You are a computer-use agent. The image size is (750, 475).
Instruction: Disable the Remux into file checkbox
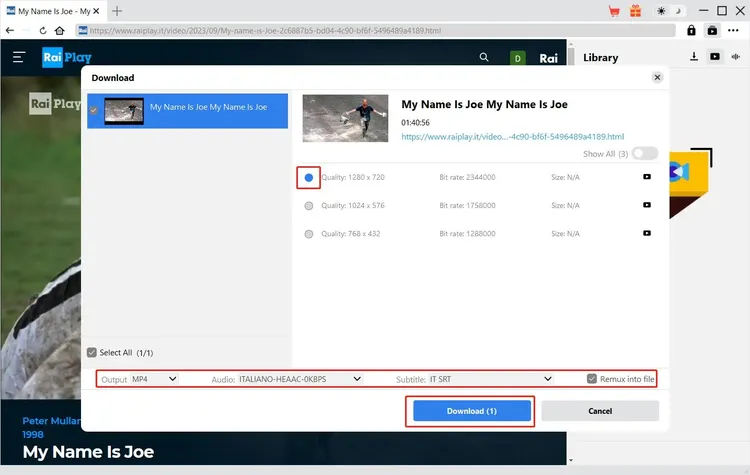coord(593,379)
